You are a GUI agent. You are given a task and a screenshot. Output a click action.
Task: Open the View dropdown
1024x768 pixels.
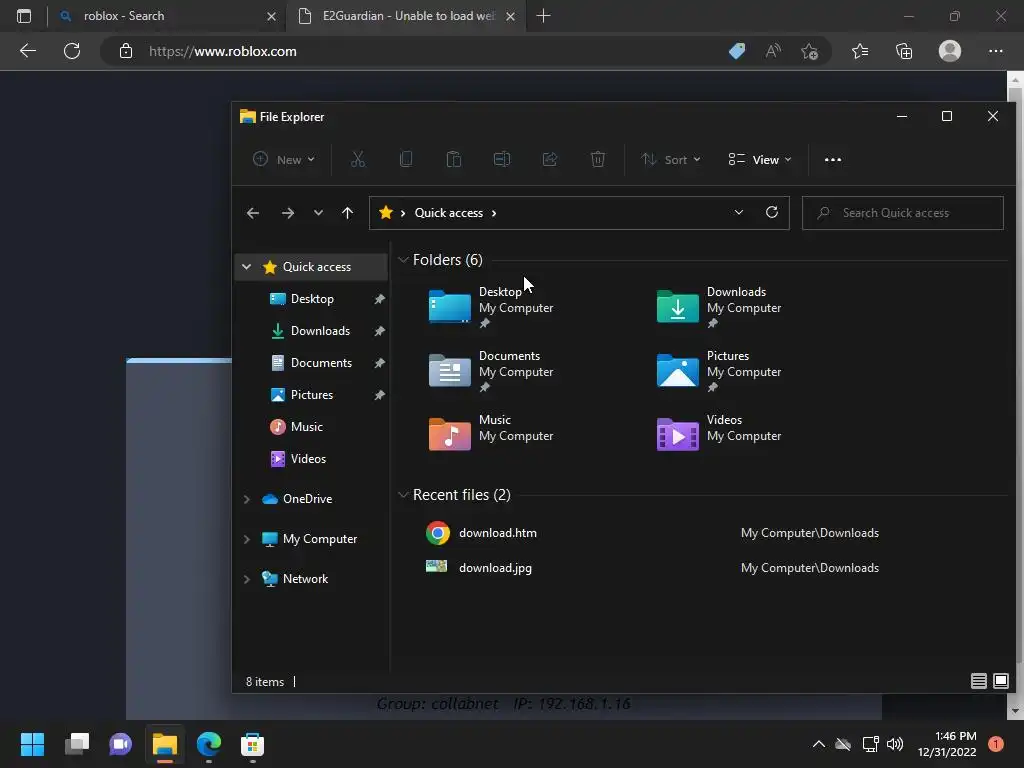point(760,159)
